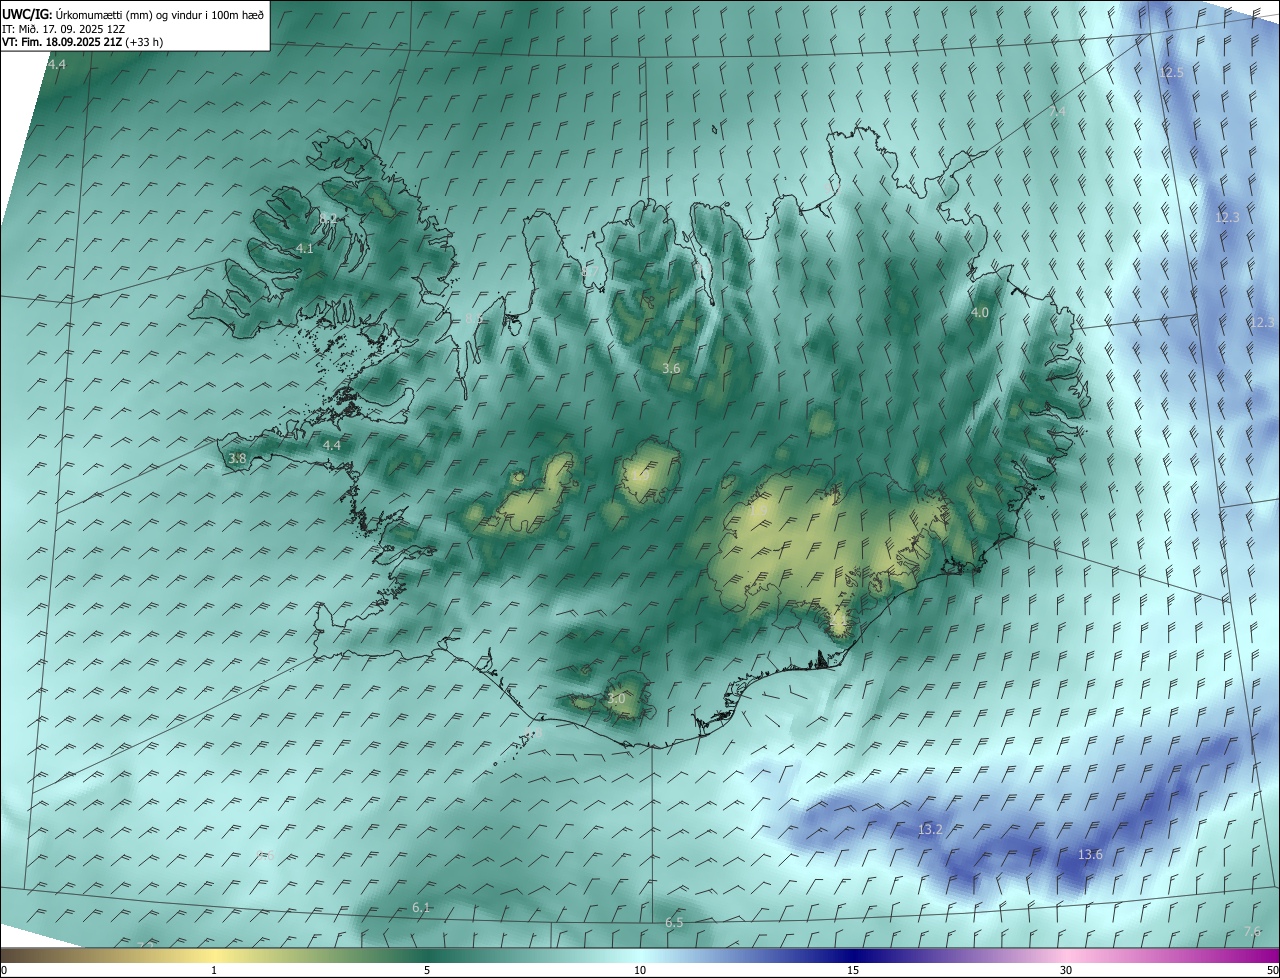This screenshot has width=1280, height=978.
Task: Click the IT: Mið. 17. 09. 2025 12Z line
Action: [63, 28]
